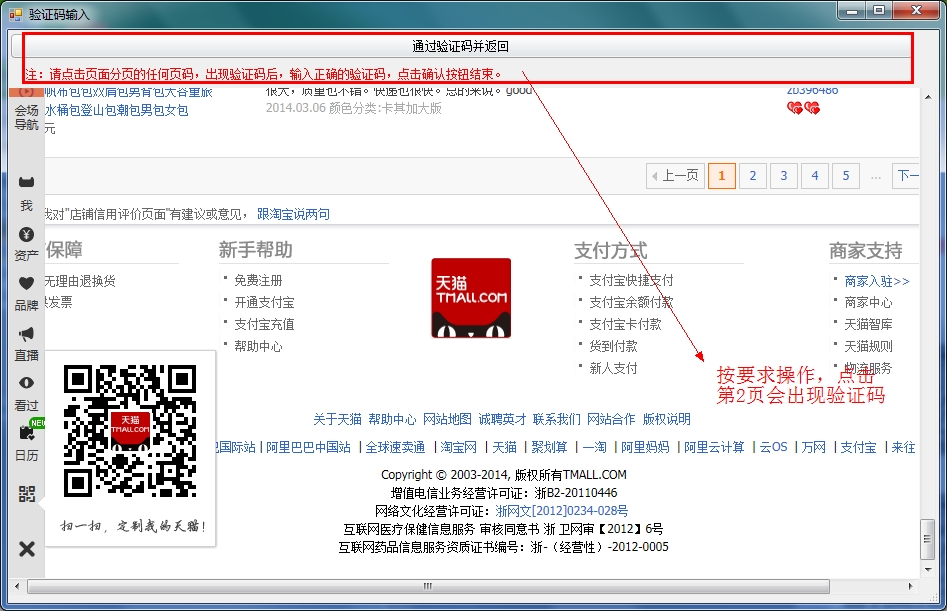Click the 联系我们 footer link
The image size is (947, 611).
(556, 420)
